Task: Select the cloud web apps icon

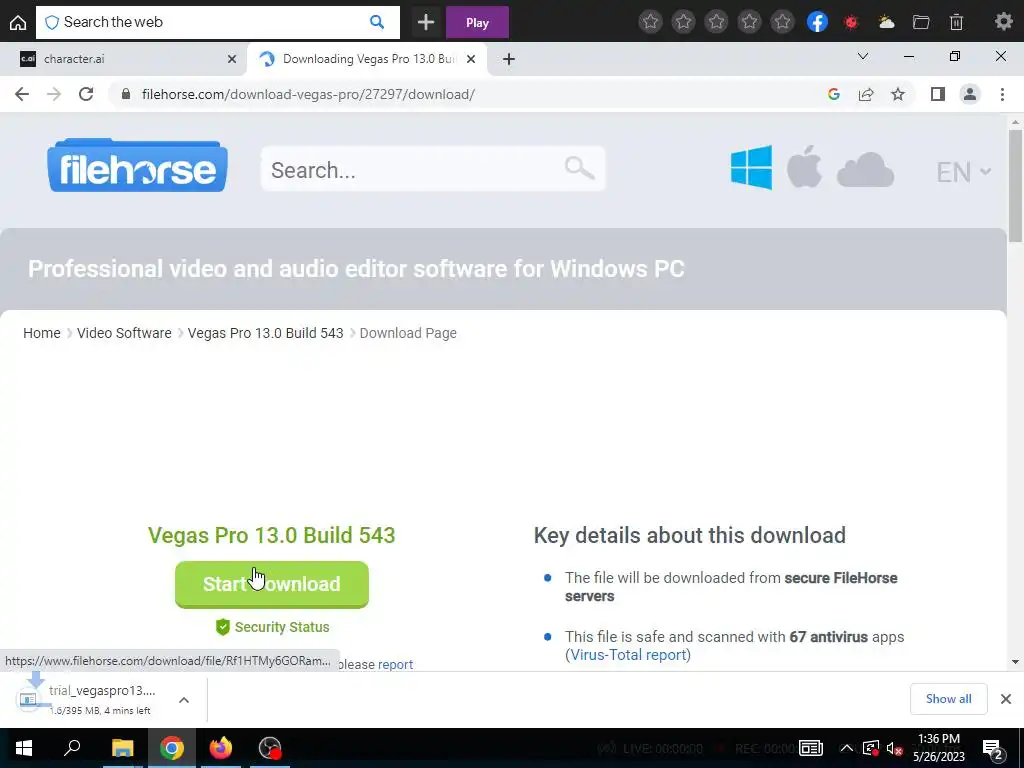Action: pos(865,170)
